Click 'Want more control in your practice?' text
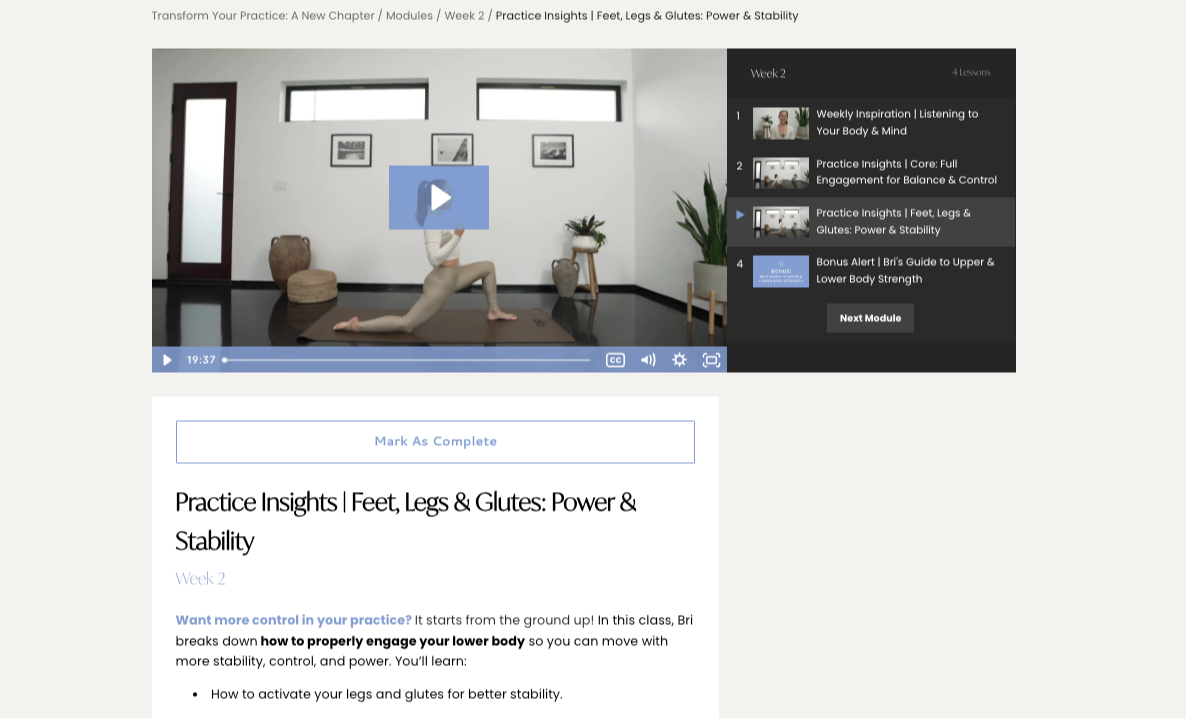 point(293,620)
